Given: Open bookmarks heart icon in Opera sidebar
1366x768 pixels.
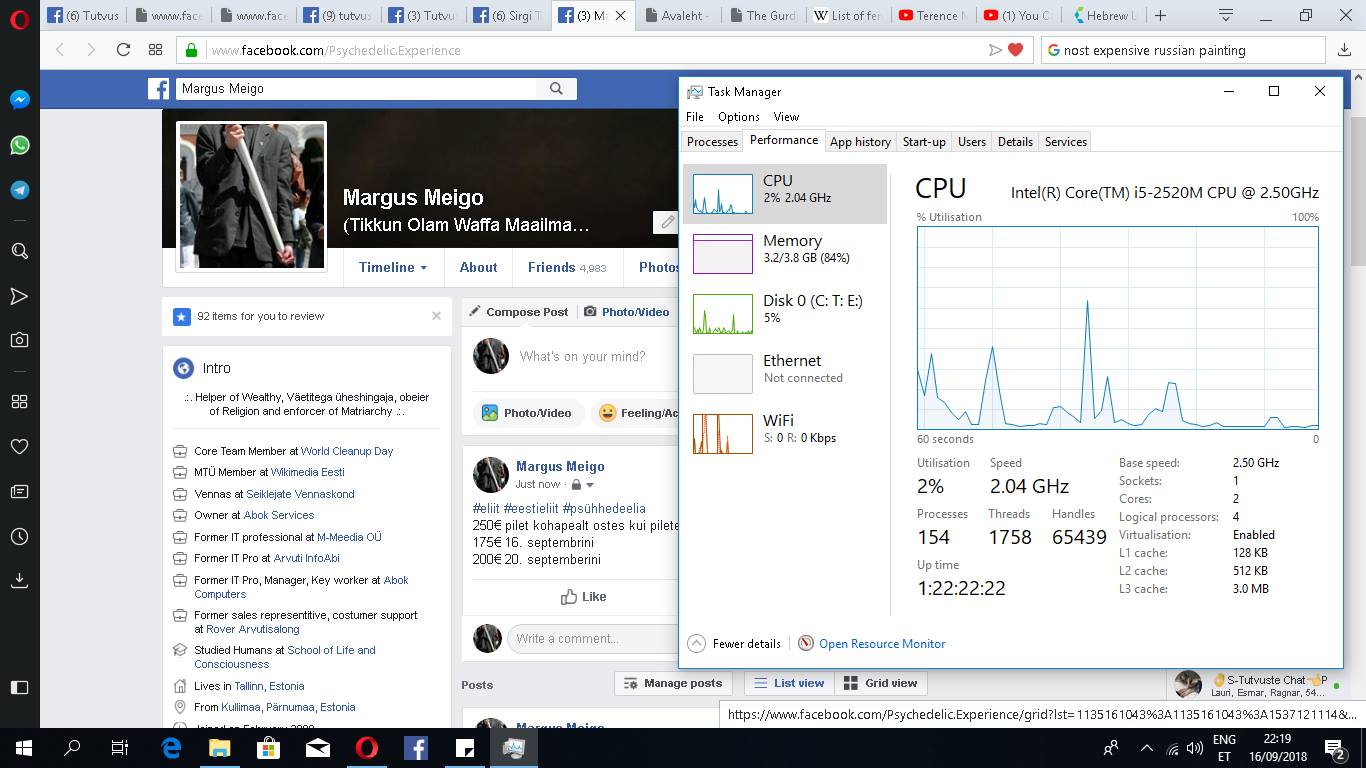Looking at the screenshot, I should [19, 446].
